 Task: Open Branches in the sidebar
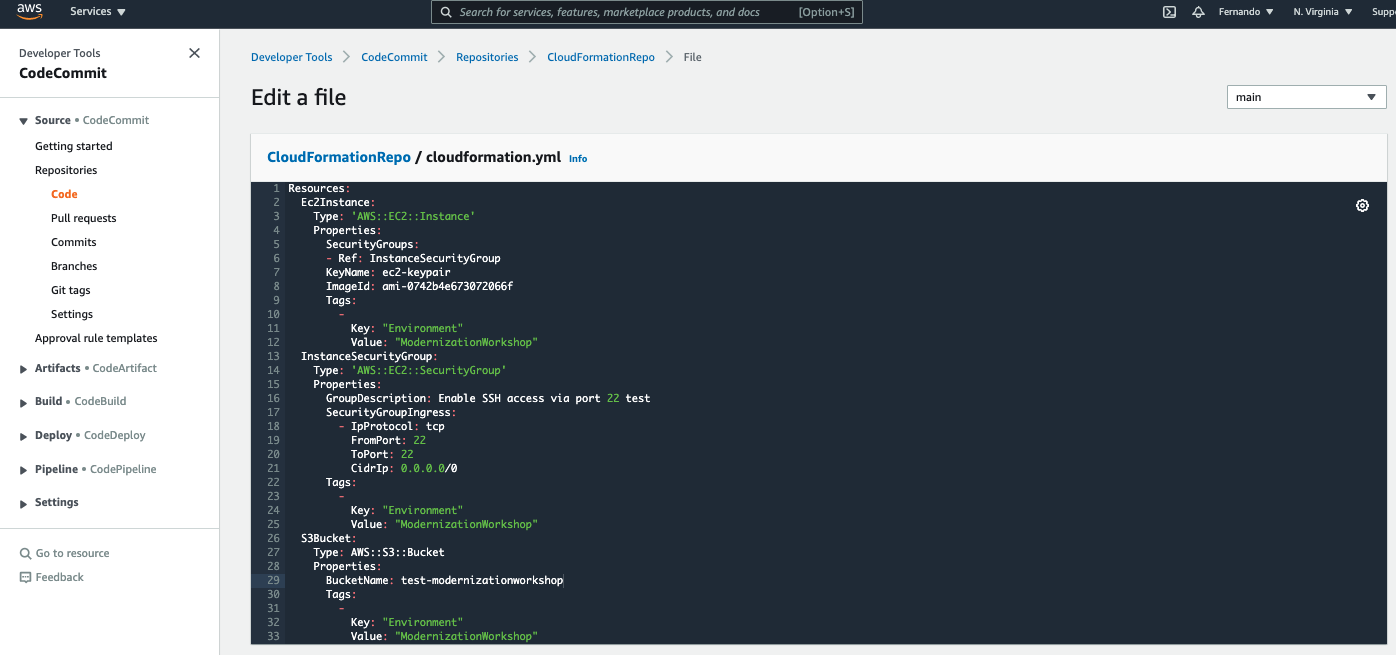coord(74,266)
